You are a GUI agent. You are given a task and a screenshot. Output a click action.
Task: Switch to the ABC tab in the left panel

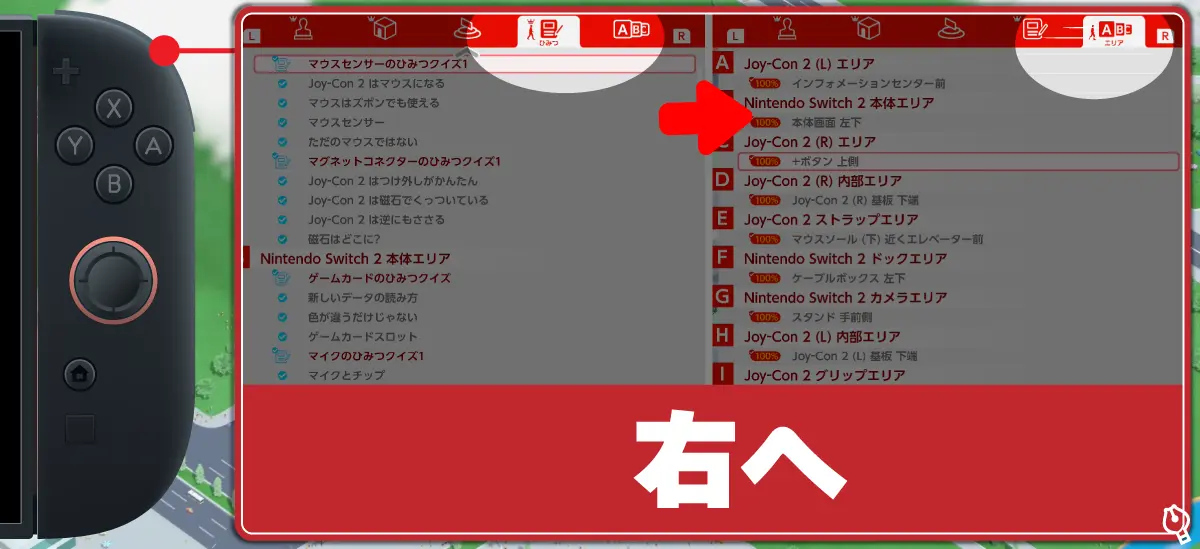tap(631, 30)
